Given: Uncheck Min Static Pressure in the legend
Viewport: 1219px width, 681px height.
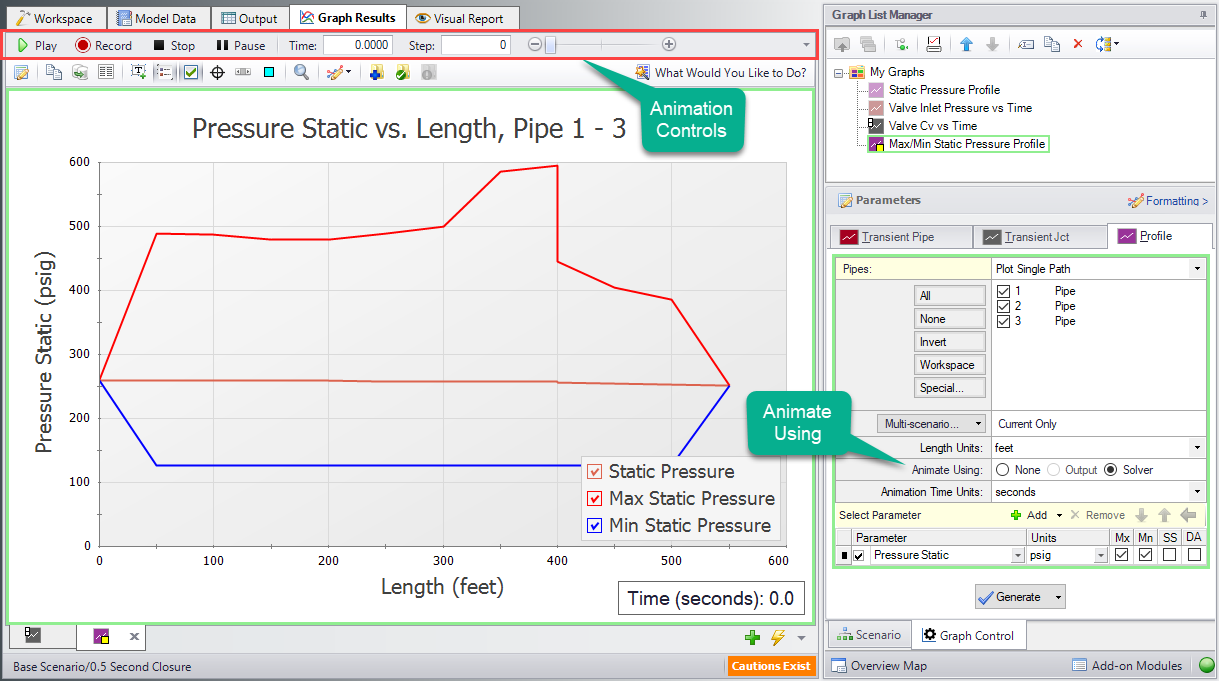Looking at the screenshot, I should coord(596,525).
